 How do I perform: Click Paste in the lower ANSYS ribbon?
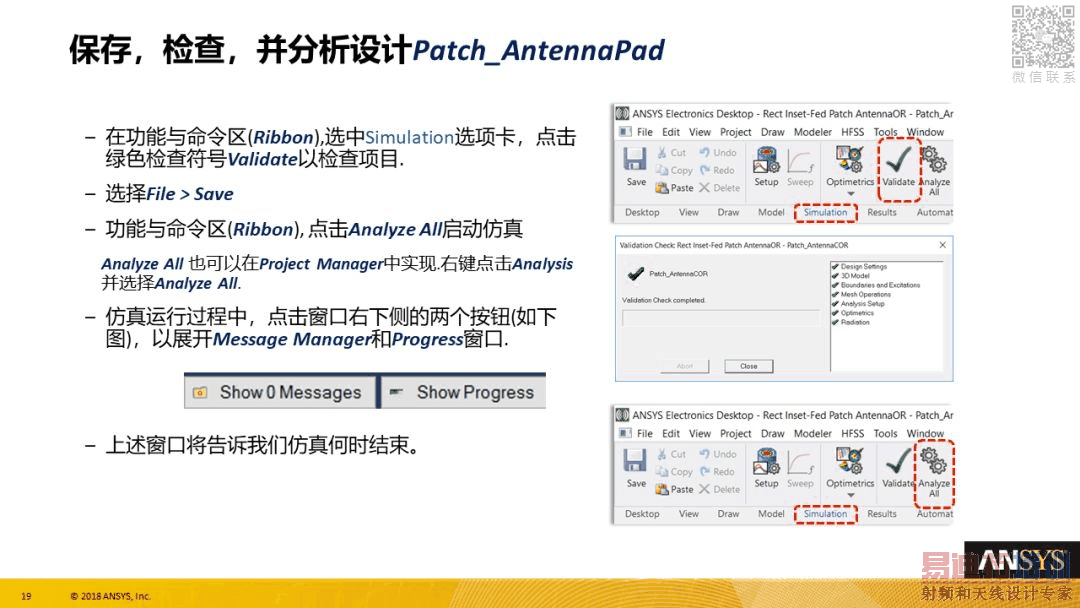point(674,489)
